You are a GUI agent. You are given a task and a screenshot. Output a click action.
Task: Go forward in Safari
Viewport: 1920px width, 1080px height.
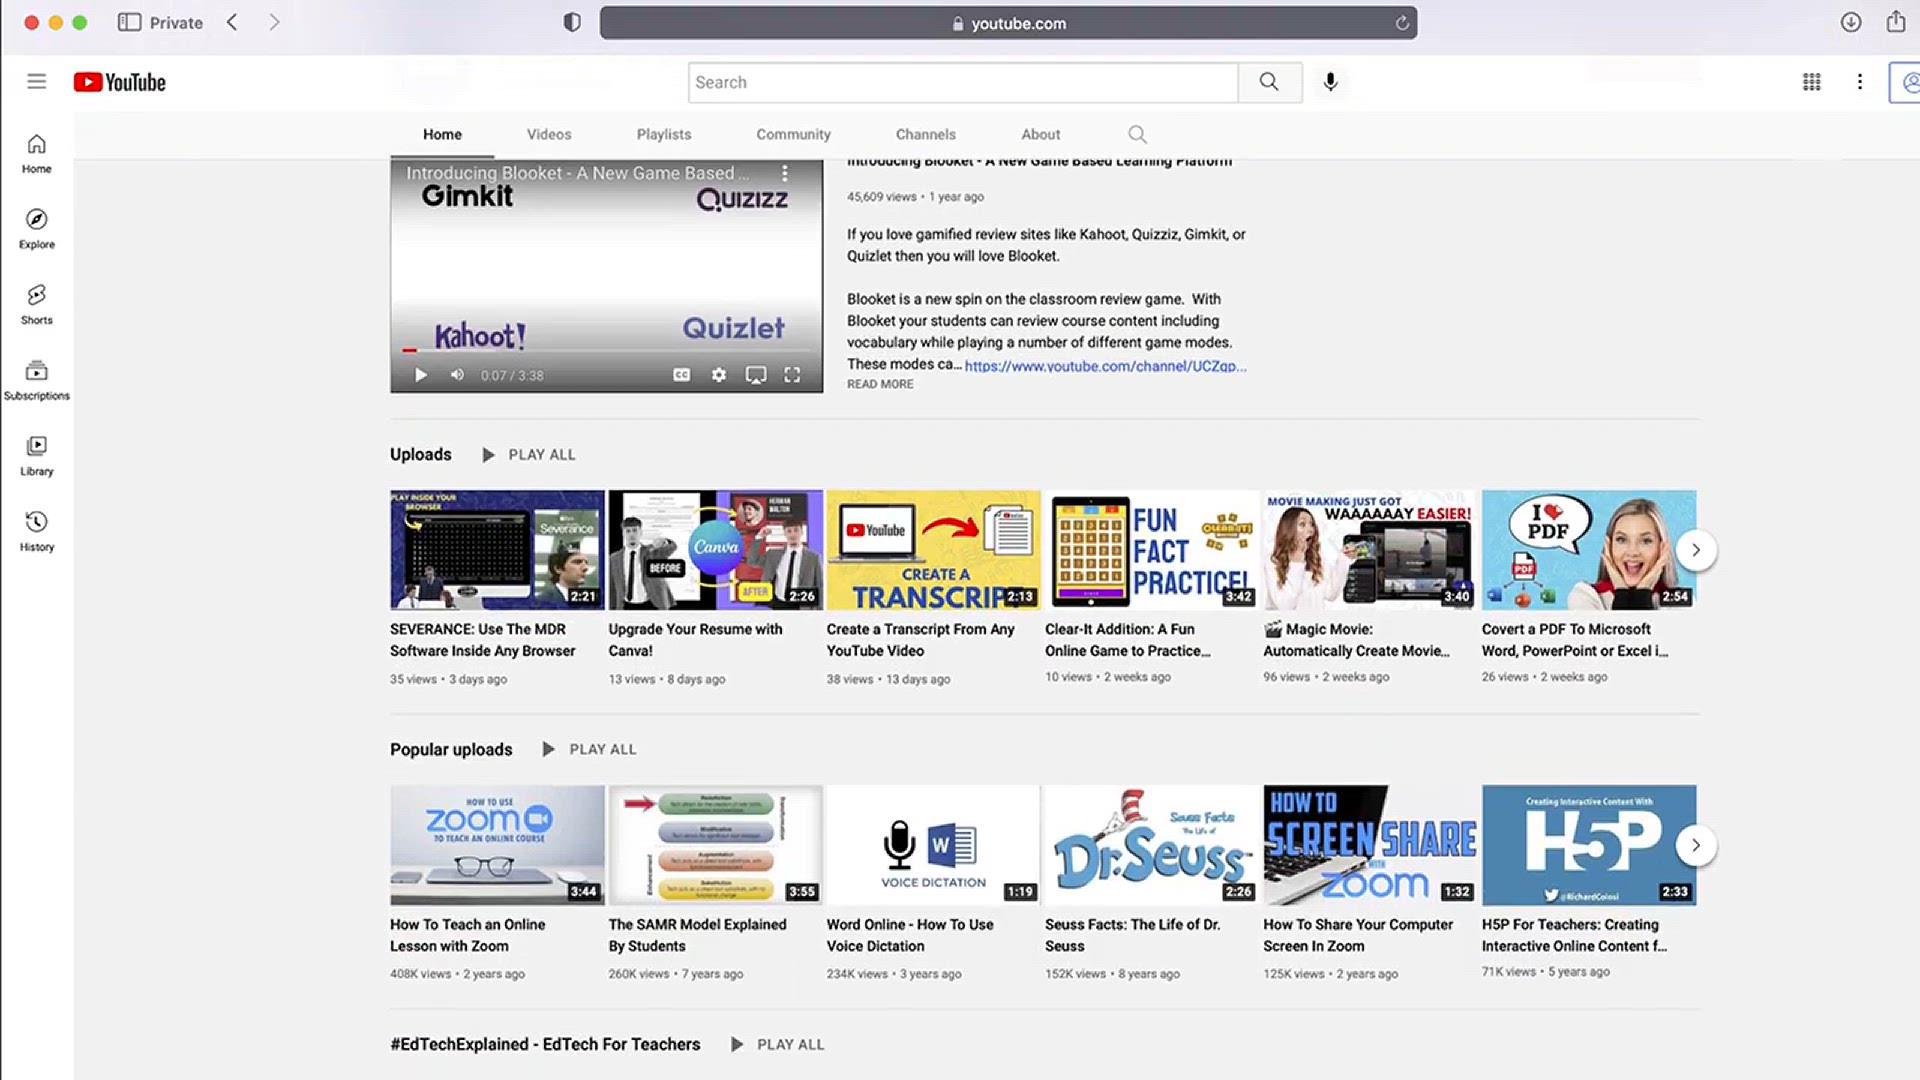click(274, 22)
